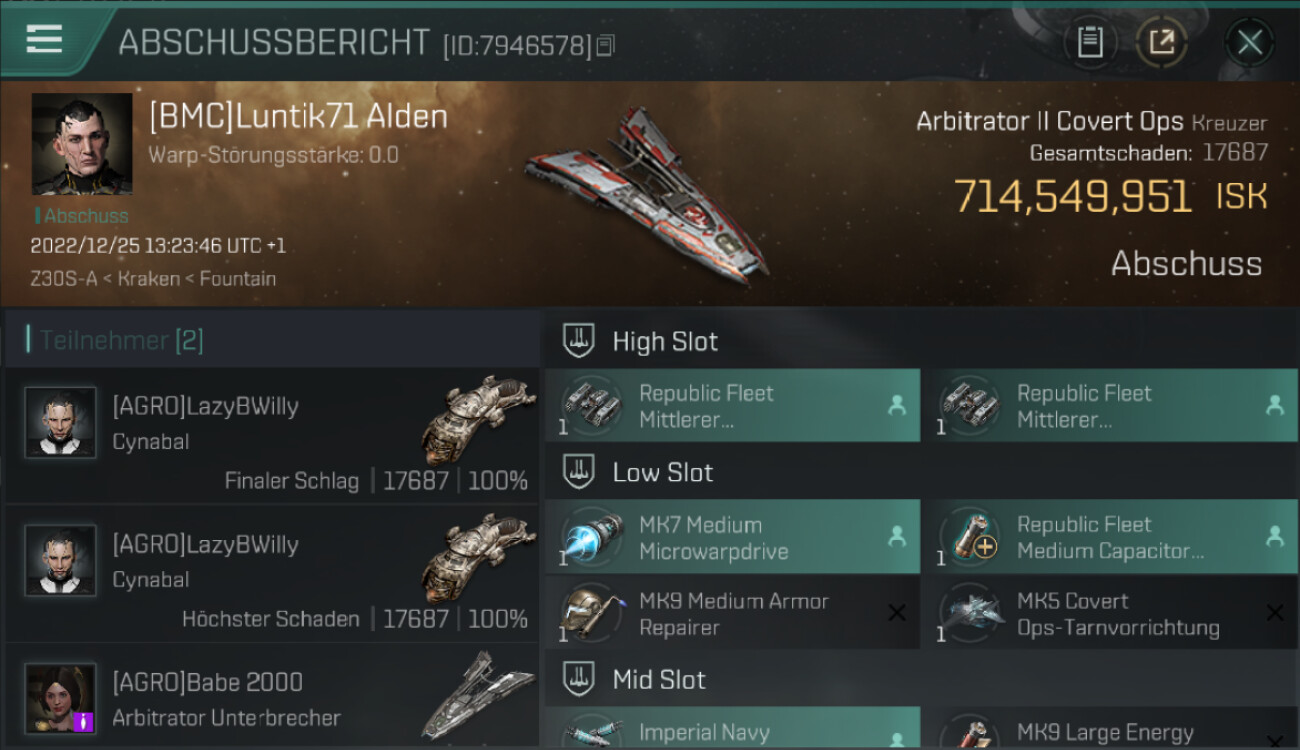
Task: Click the Arbitrator II ship image
Action: [646, 193]
